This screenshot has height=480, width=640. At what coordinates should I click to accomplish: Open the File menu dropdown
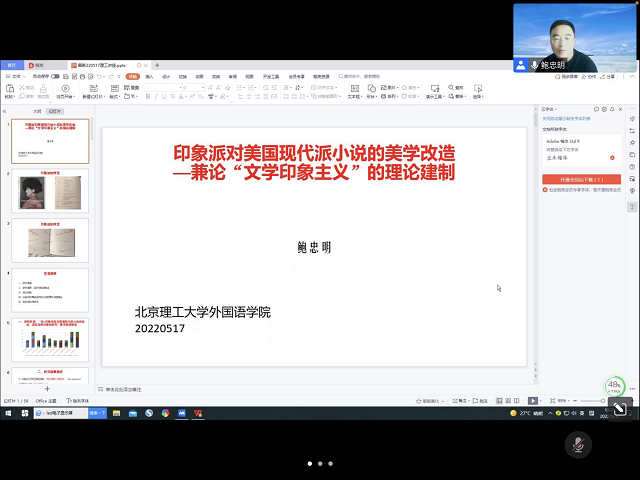click(x=16, y=76)
